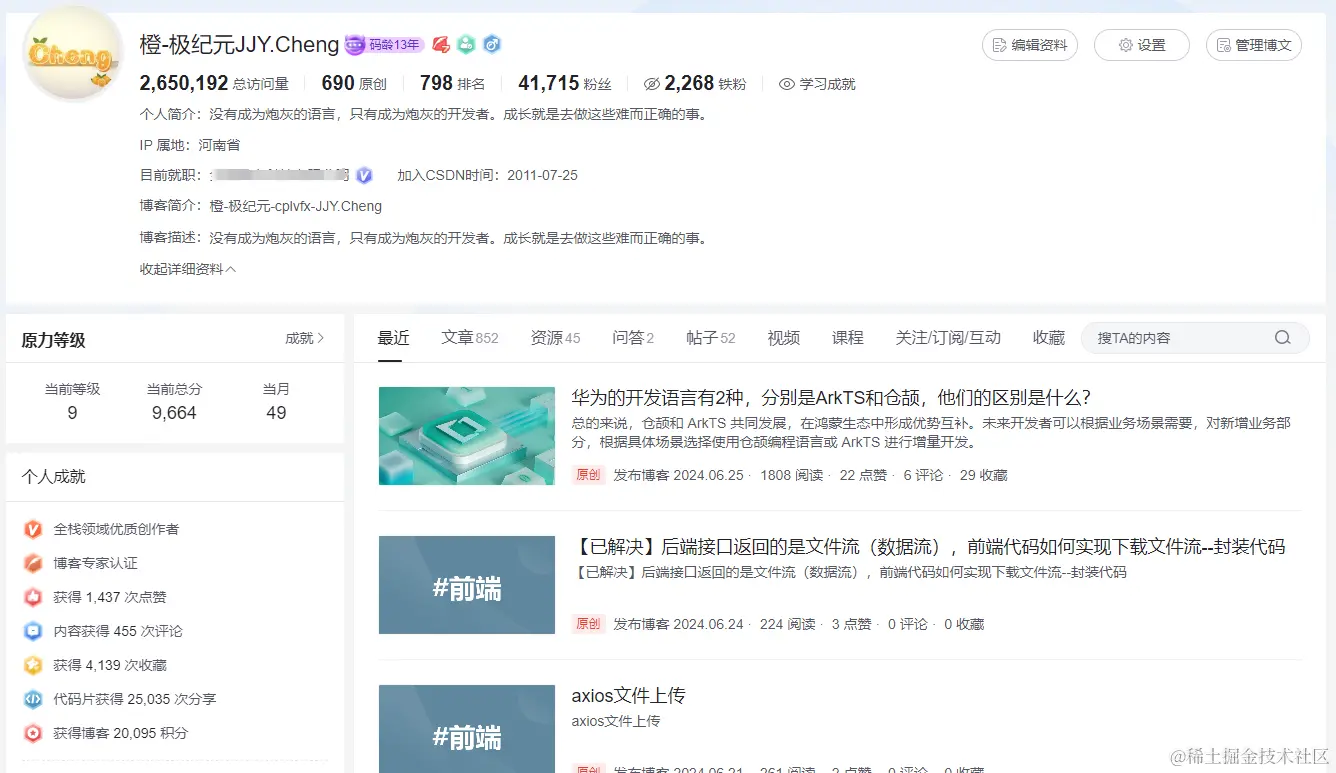This screenshot has height=773, width=1336.
Task: Click the blue male gender badge
Action: coord(491,45)
